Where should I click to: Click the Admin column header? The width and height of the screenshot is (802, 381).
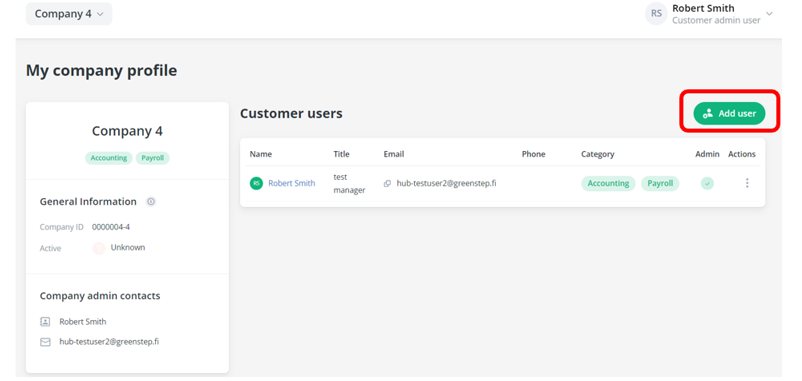(x=707, y=154)
